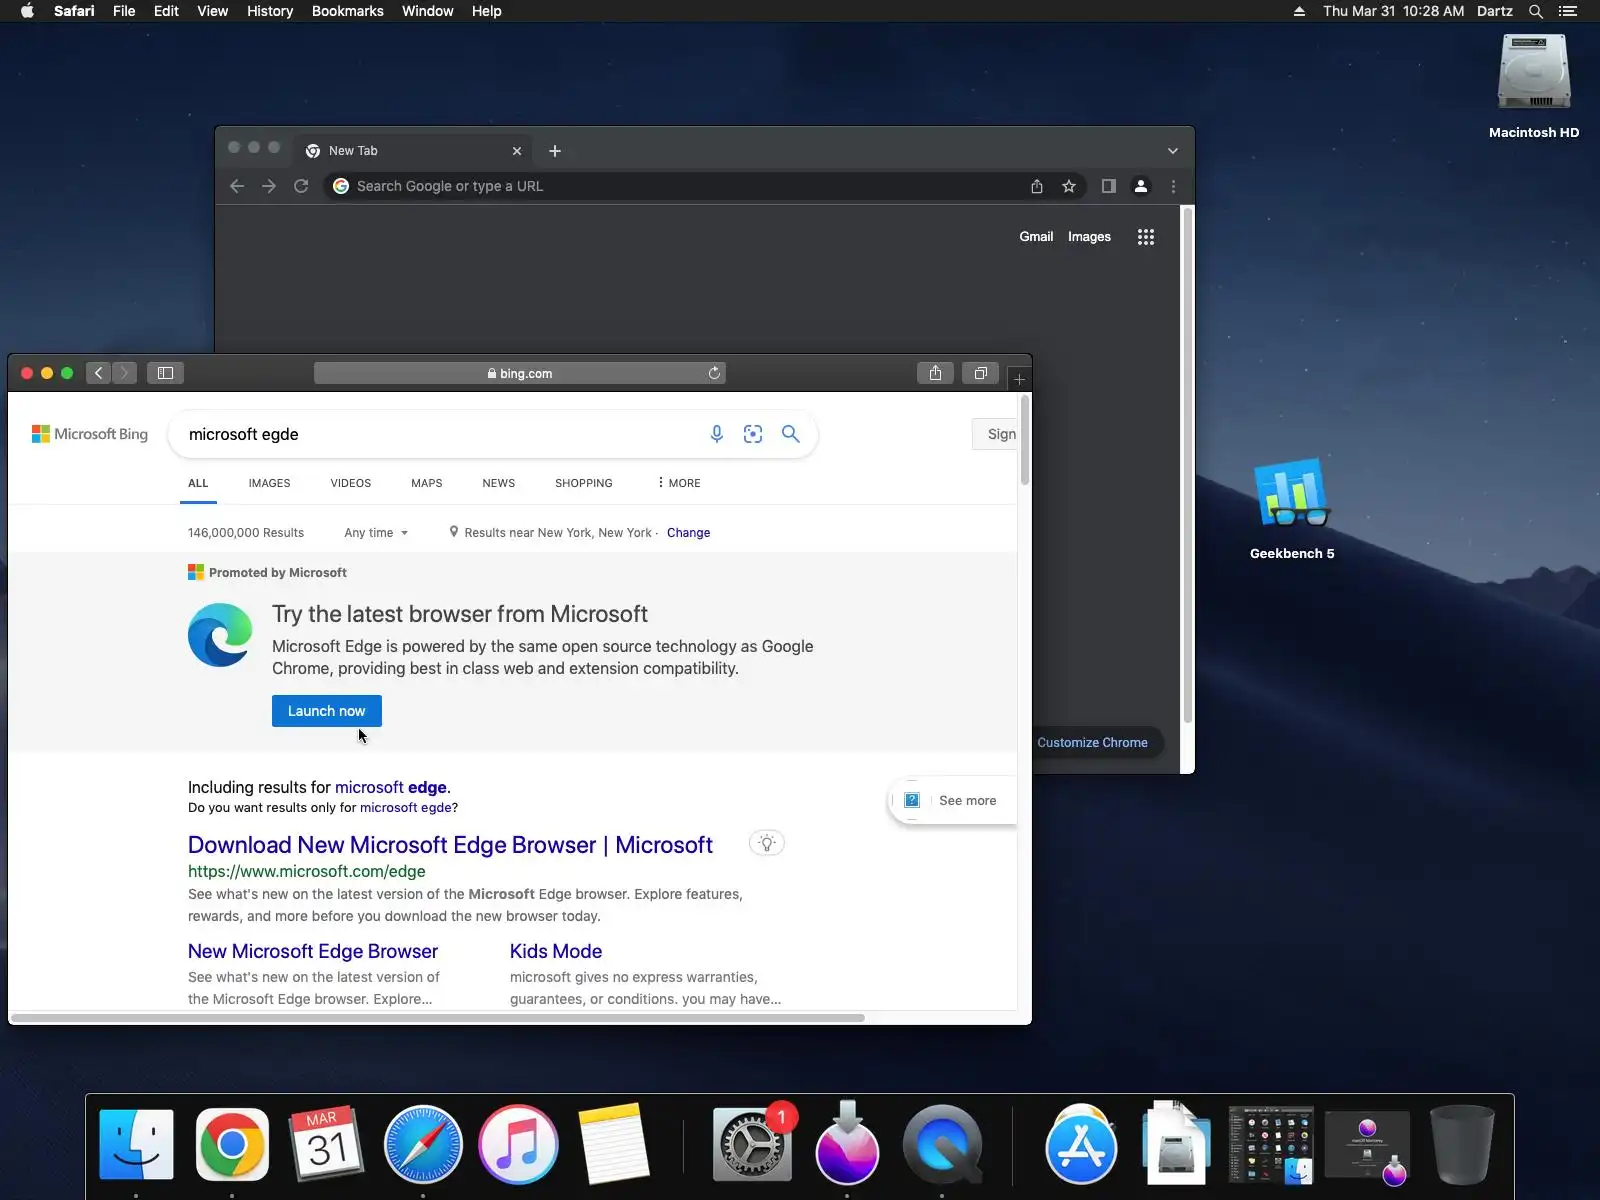Switch to the IMAGES tab
1600x1200 pixels.
(270, 483)
